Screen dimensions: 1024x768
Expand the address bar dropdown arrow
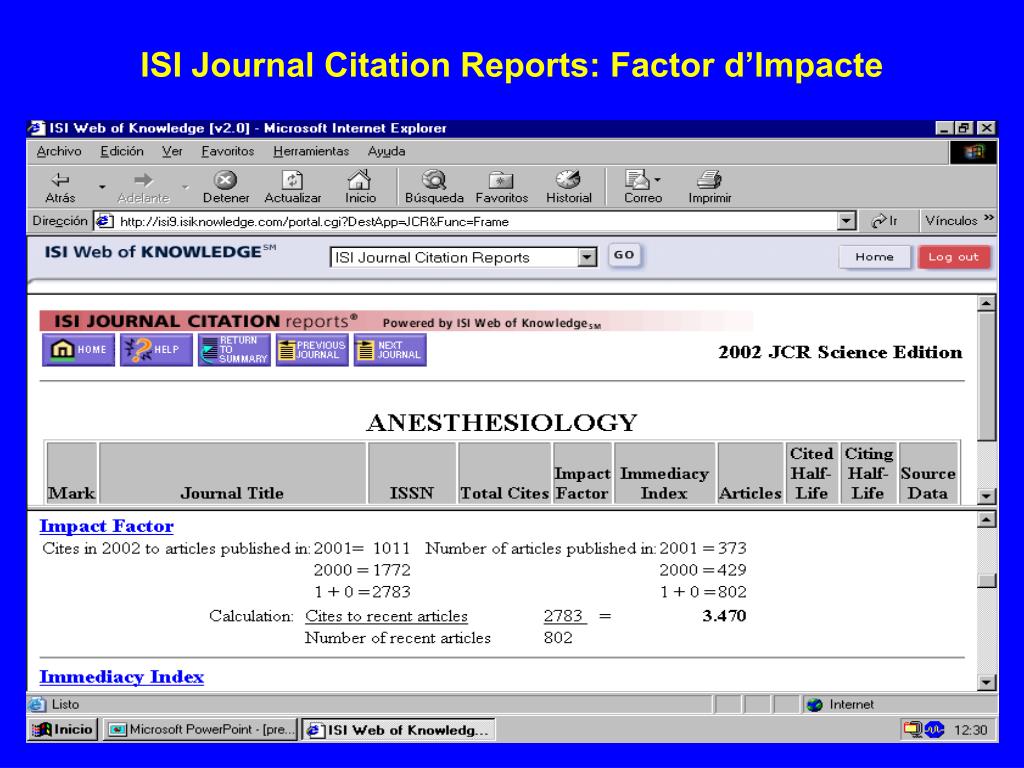click(846, 221)
